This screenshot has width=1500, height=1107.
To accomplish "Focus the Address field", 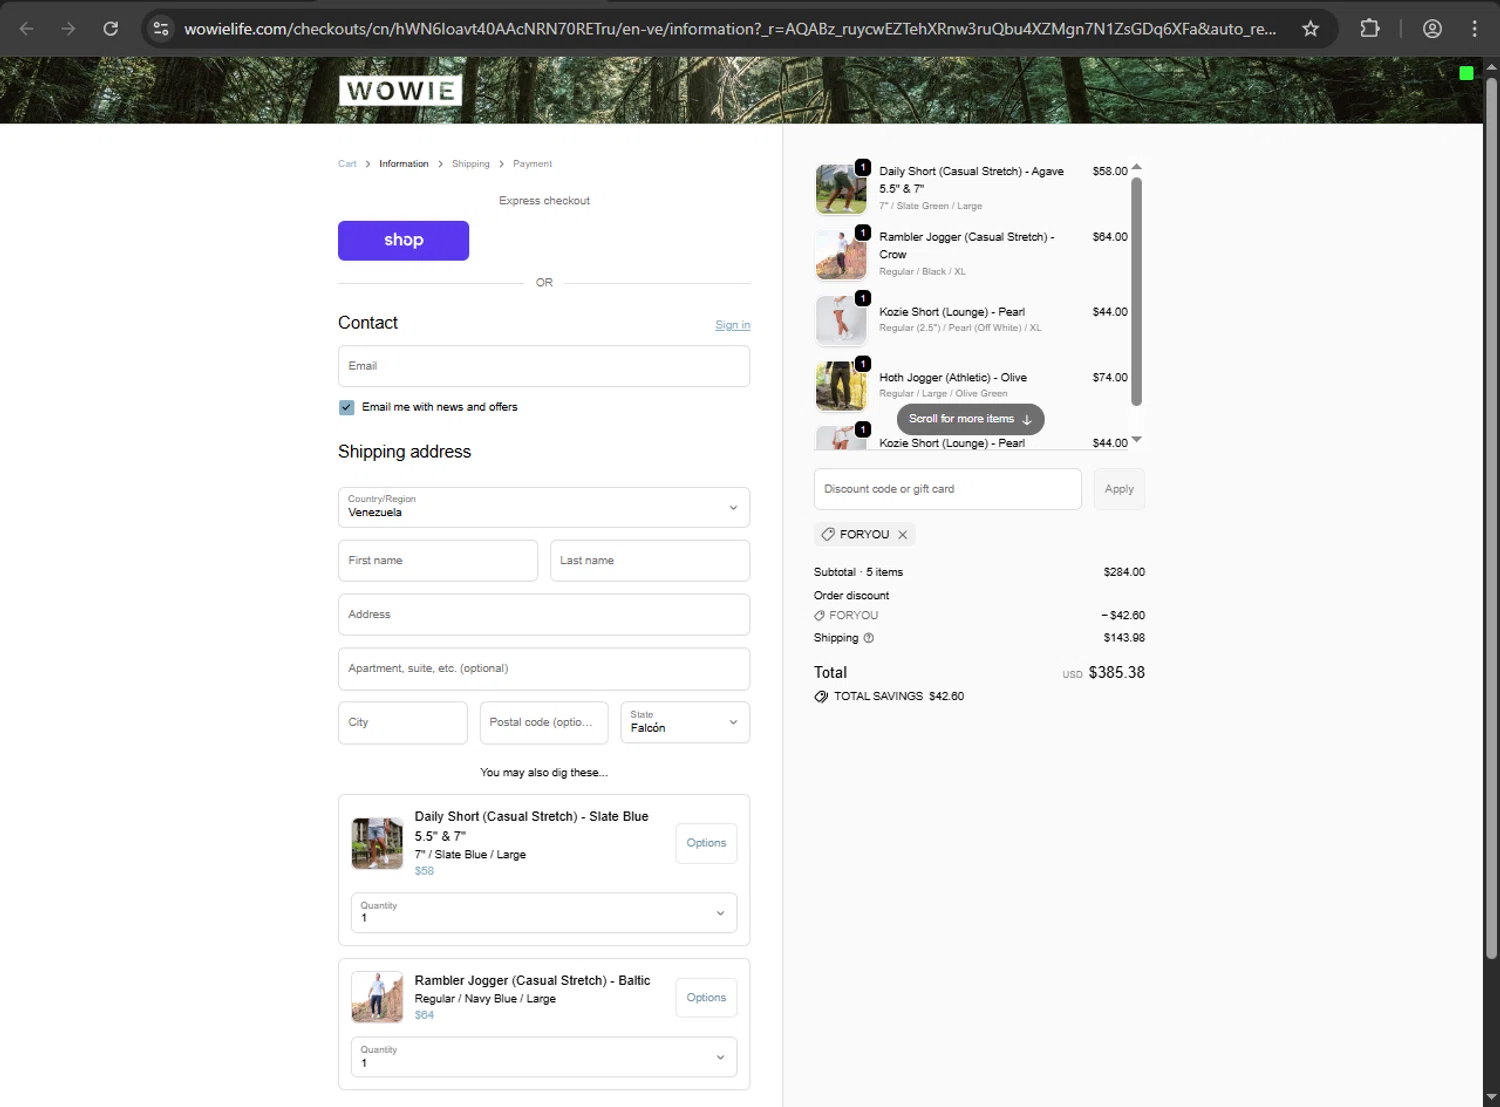I will point(544,615).
